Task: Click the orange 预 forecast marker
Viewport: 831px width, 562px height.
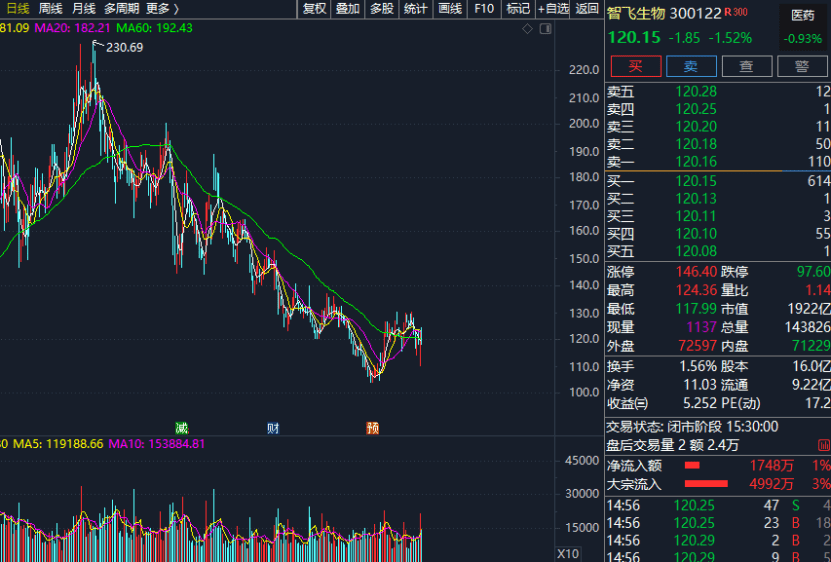Action: (x=373, y=428)
